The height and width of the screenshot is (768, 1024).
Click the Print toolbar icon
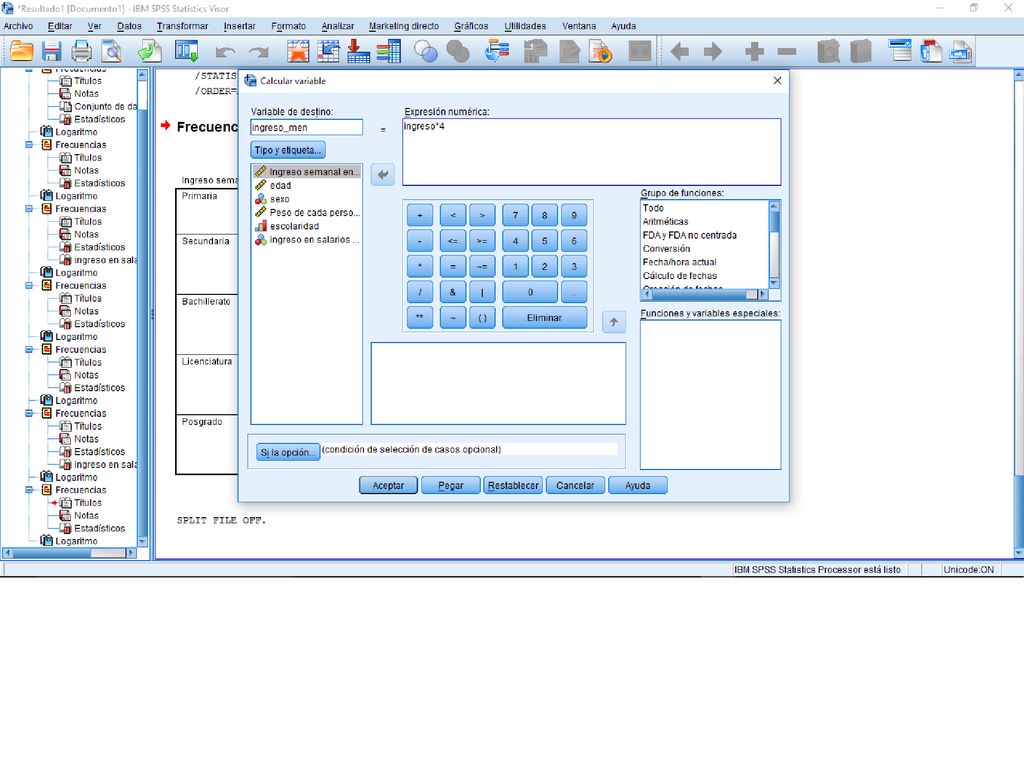click(82, 51)
